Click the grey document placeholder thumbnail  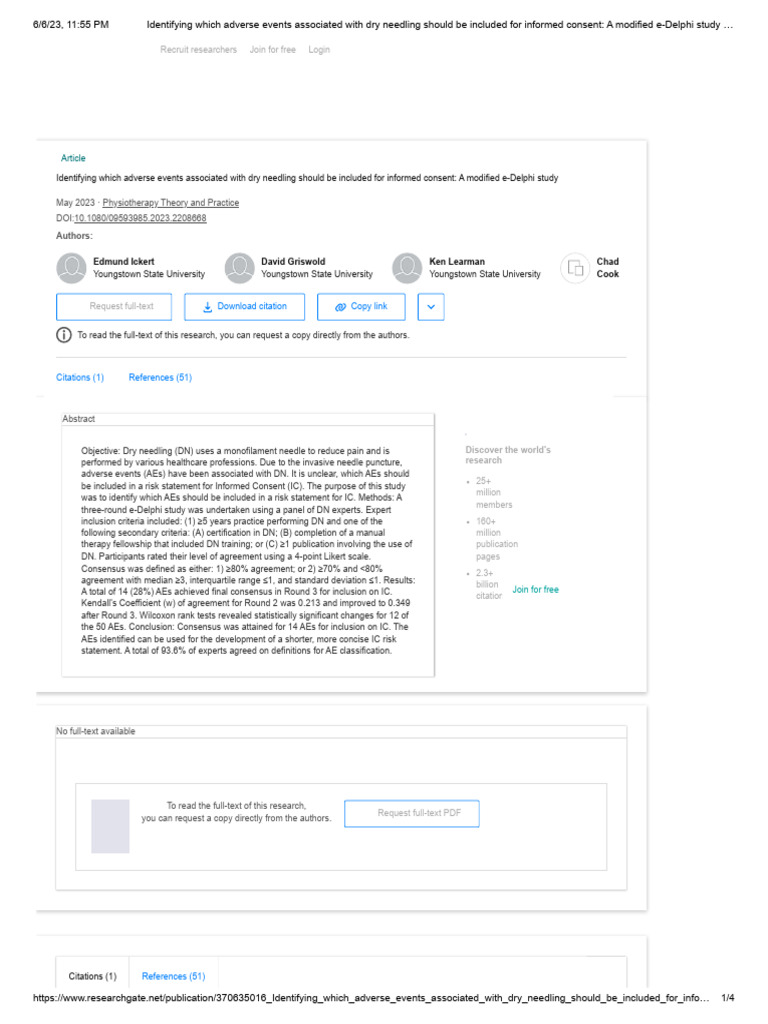tap(110, 826)
